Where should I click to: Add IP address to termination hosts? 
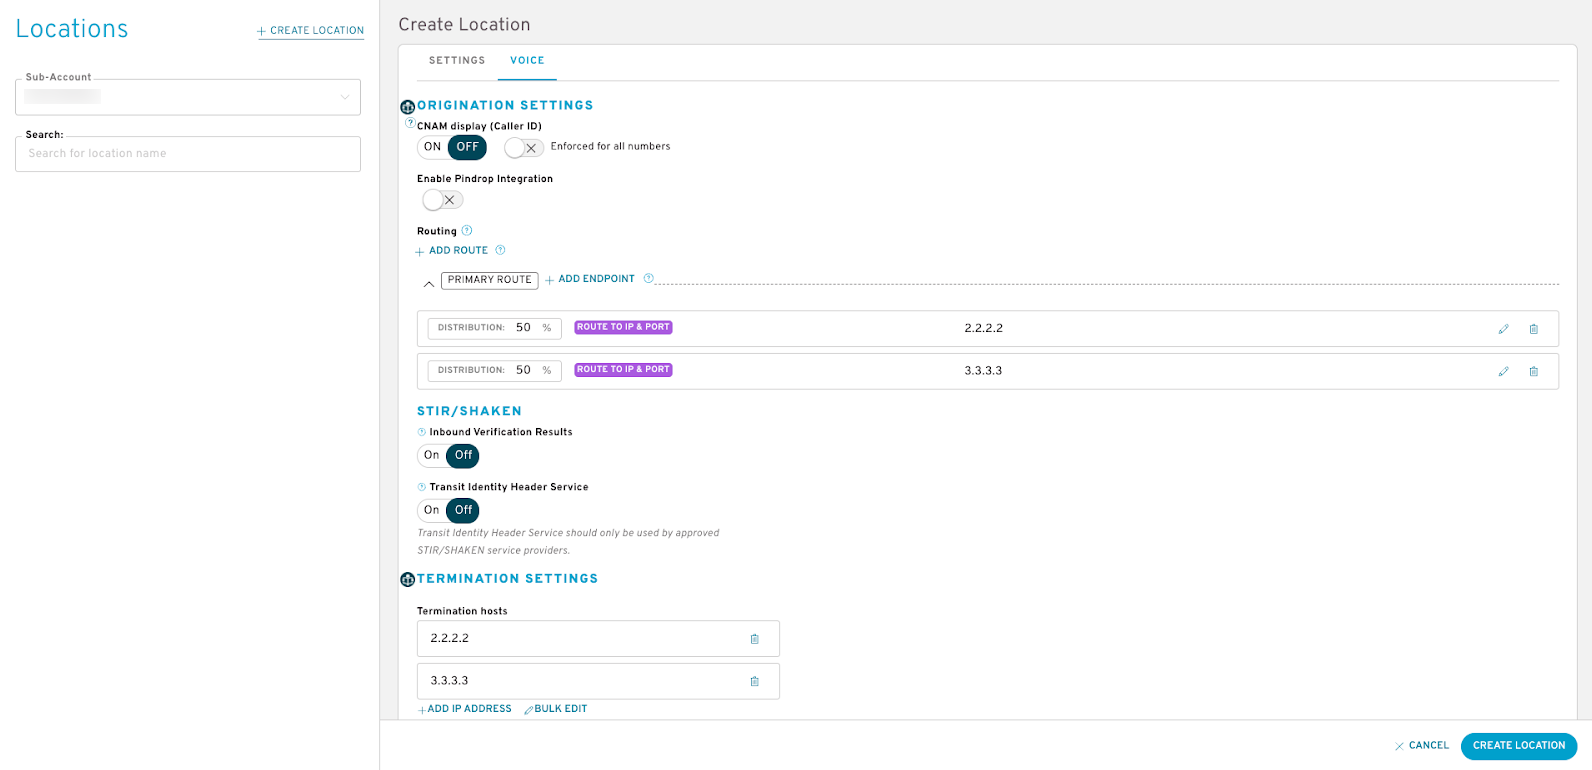point(465,709)
